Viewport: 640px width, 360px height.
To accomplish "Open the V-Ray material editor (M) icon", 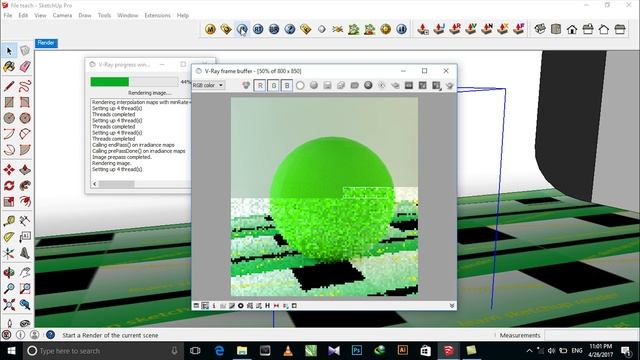I will [x=210, y=29].
